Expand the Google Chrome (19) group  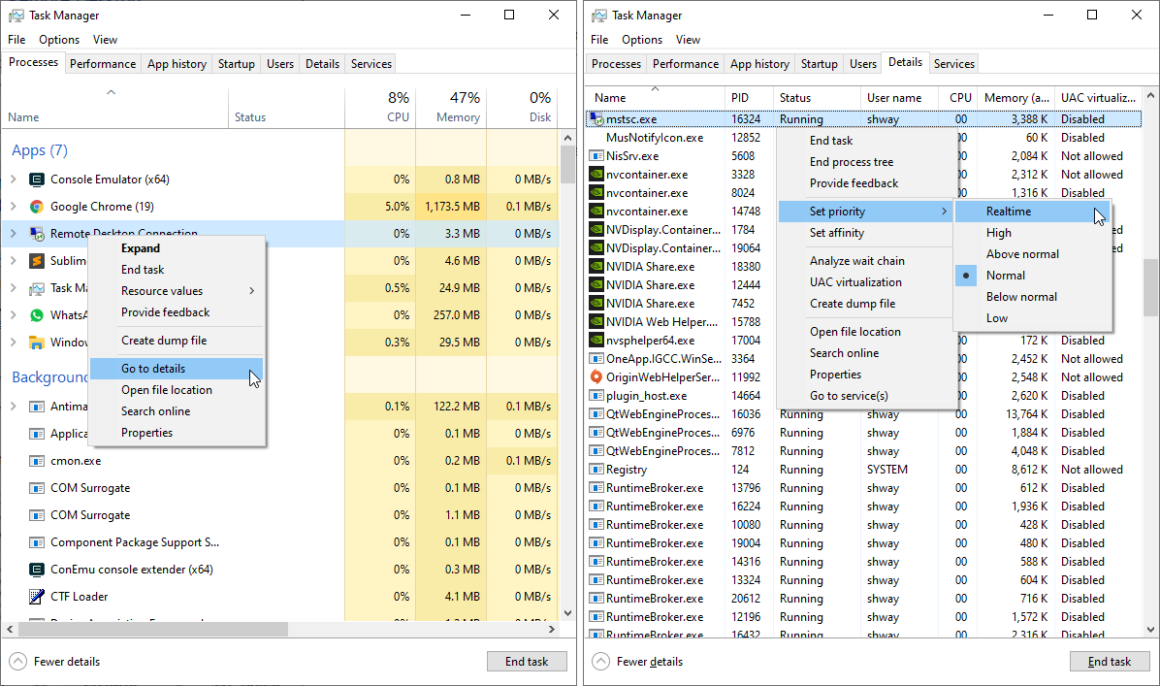pyautogui.click(x=13, y=207)
